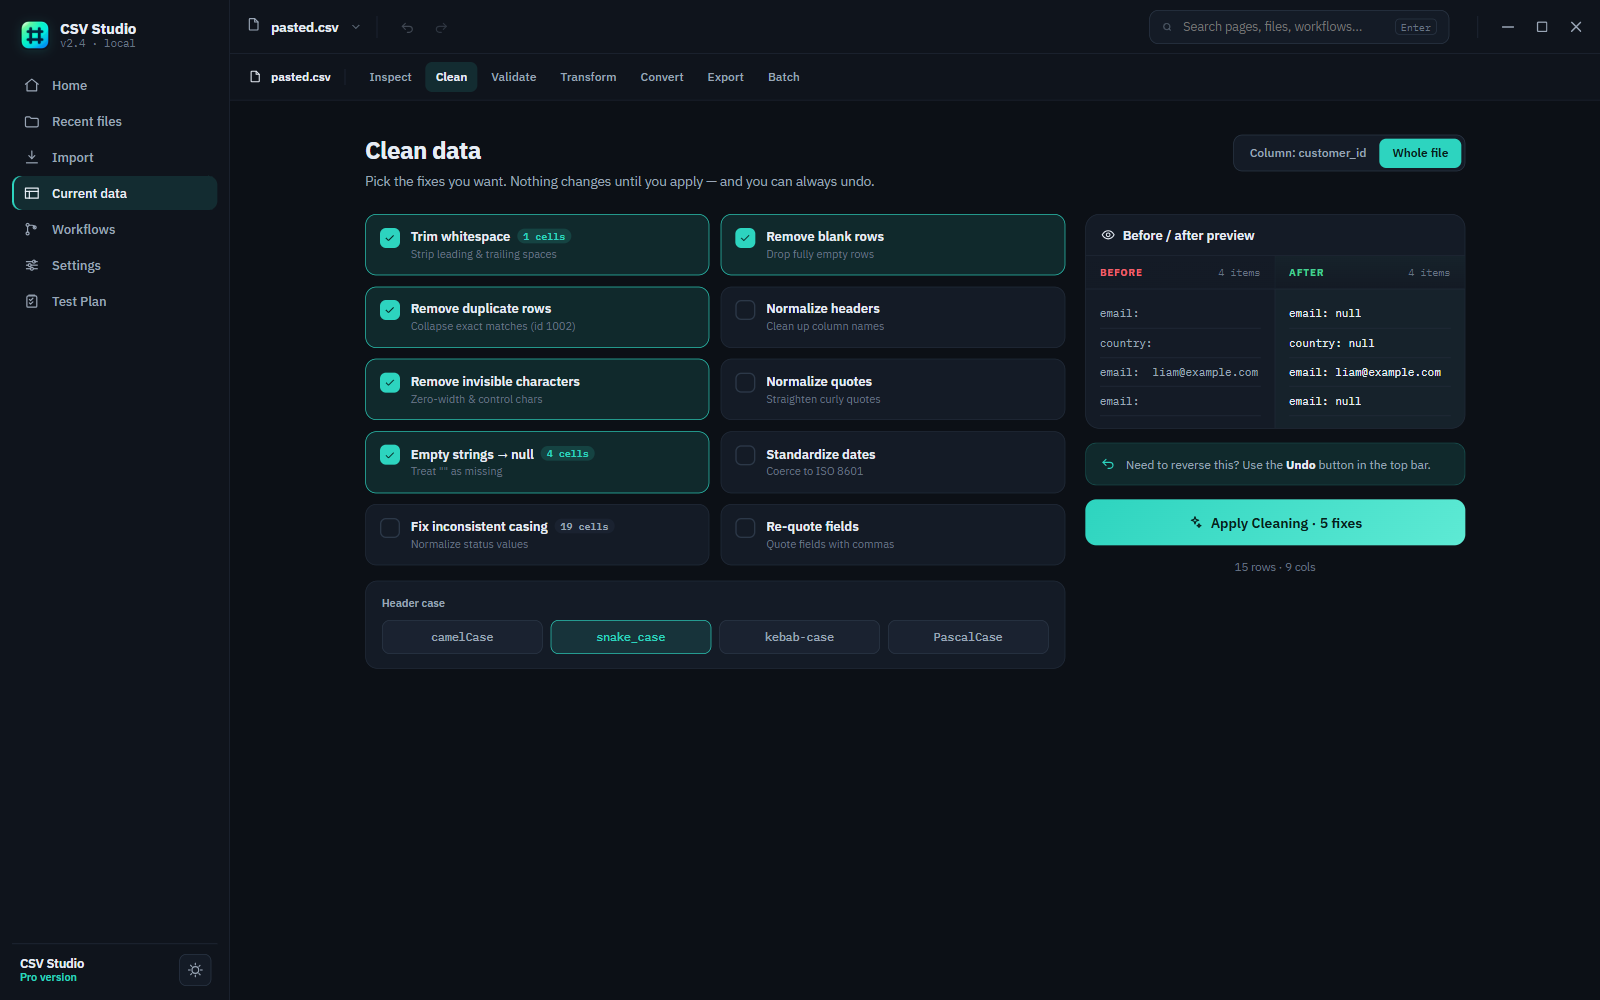
Task: Switch to the Validate tab
Action: click(x=513, y=77)
